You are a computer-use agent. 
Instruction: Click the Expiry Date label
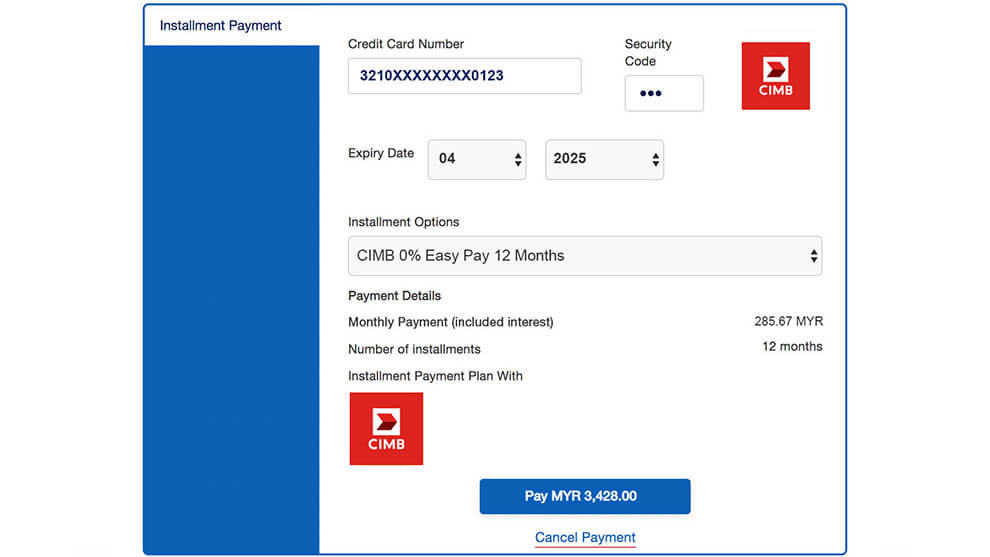[x=381, y=153]
